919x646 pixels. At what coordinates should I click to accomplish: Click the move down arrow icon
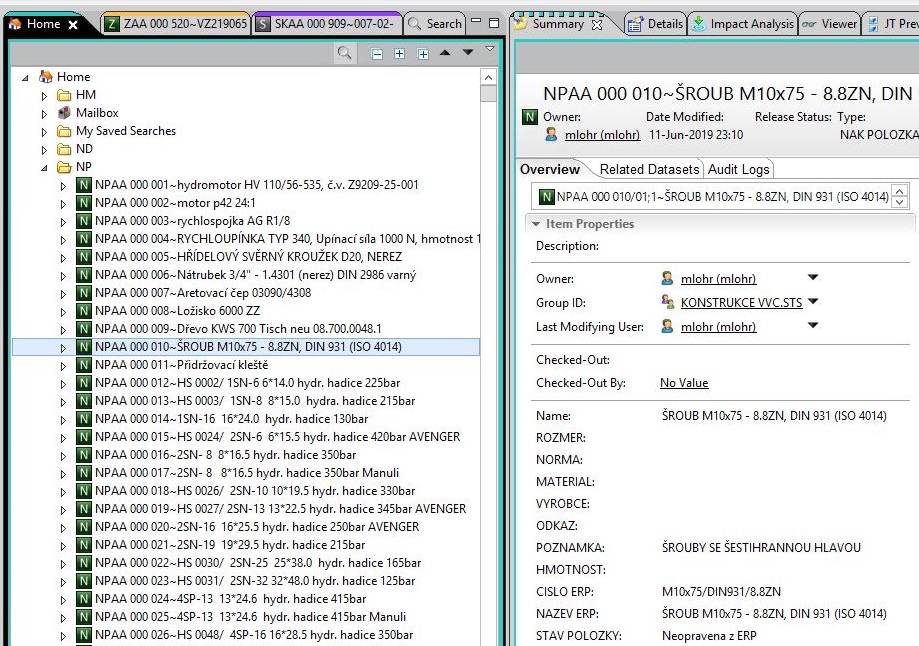tap(468, 53)
